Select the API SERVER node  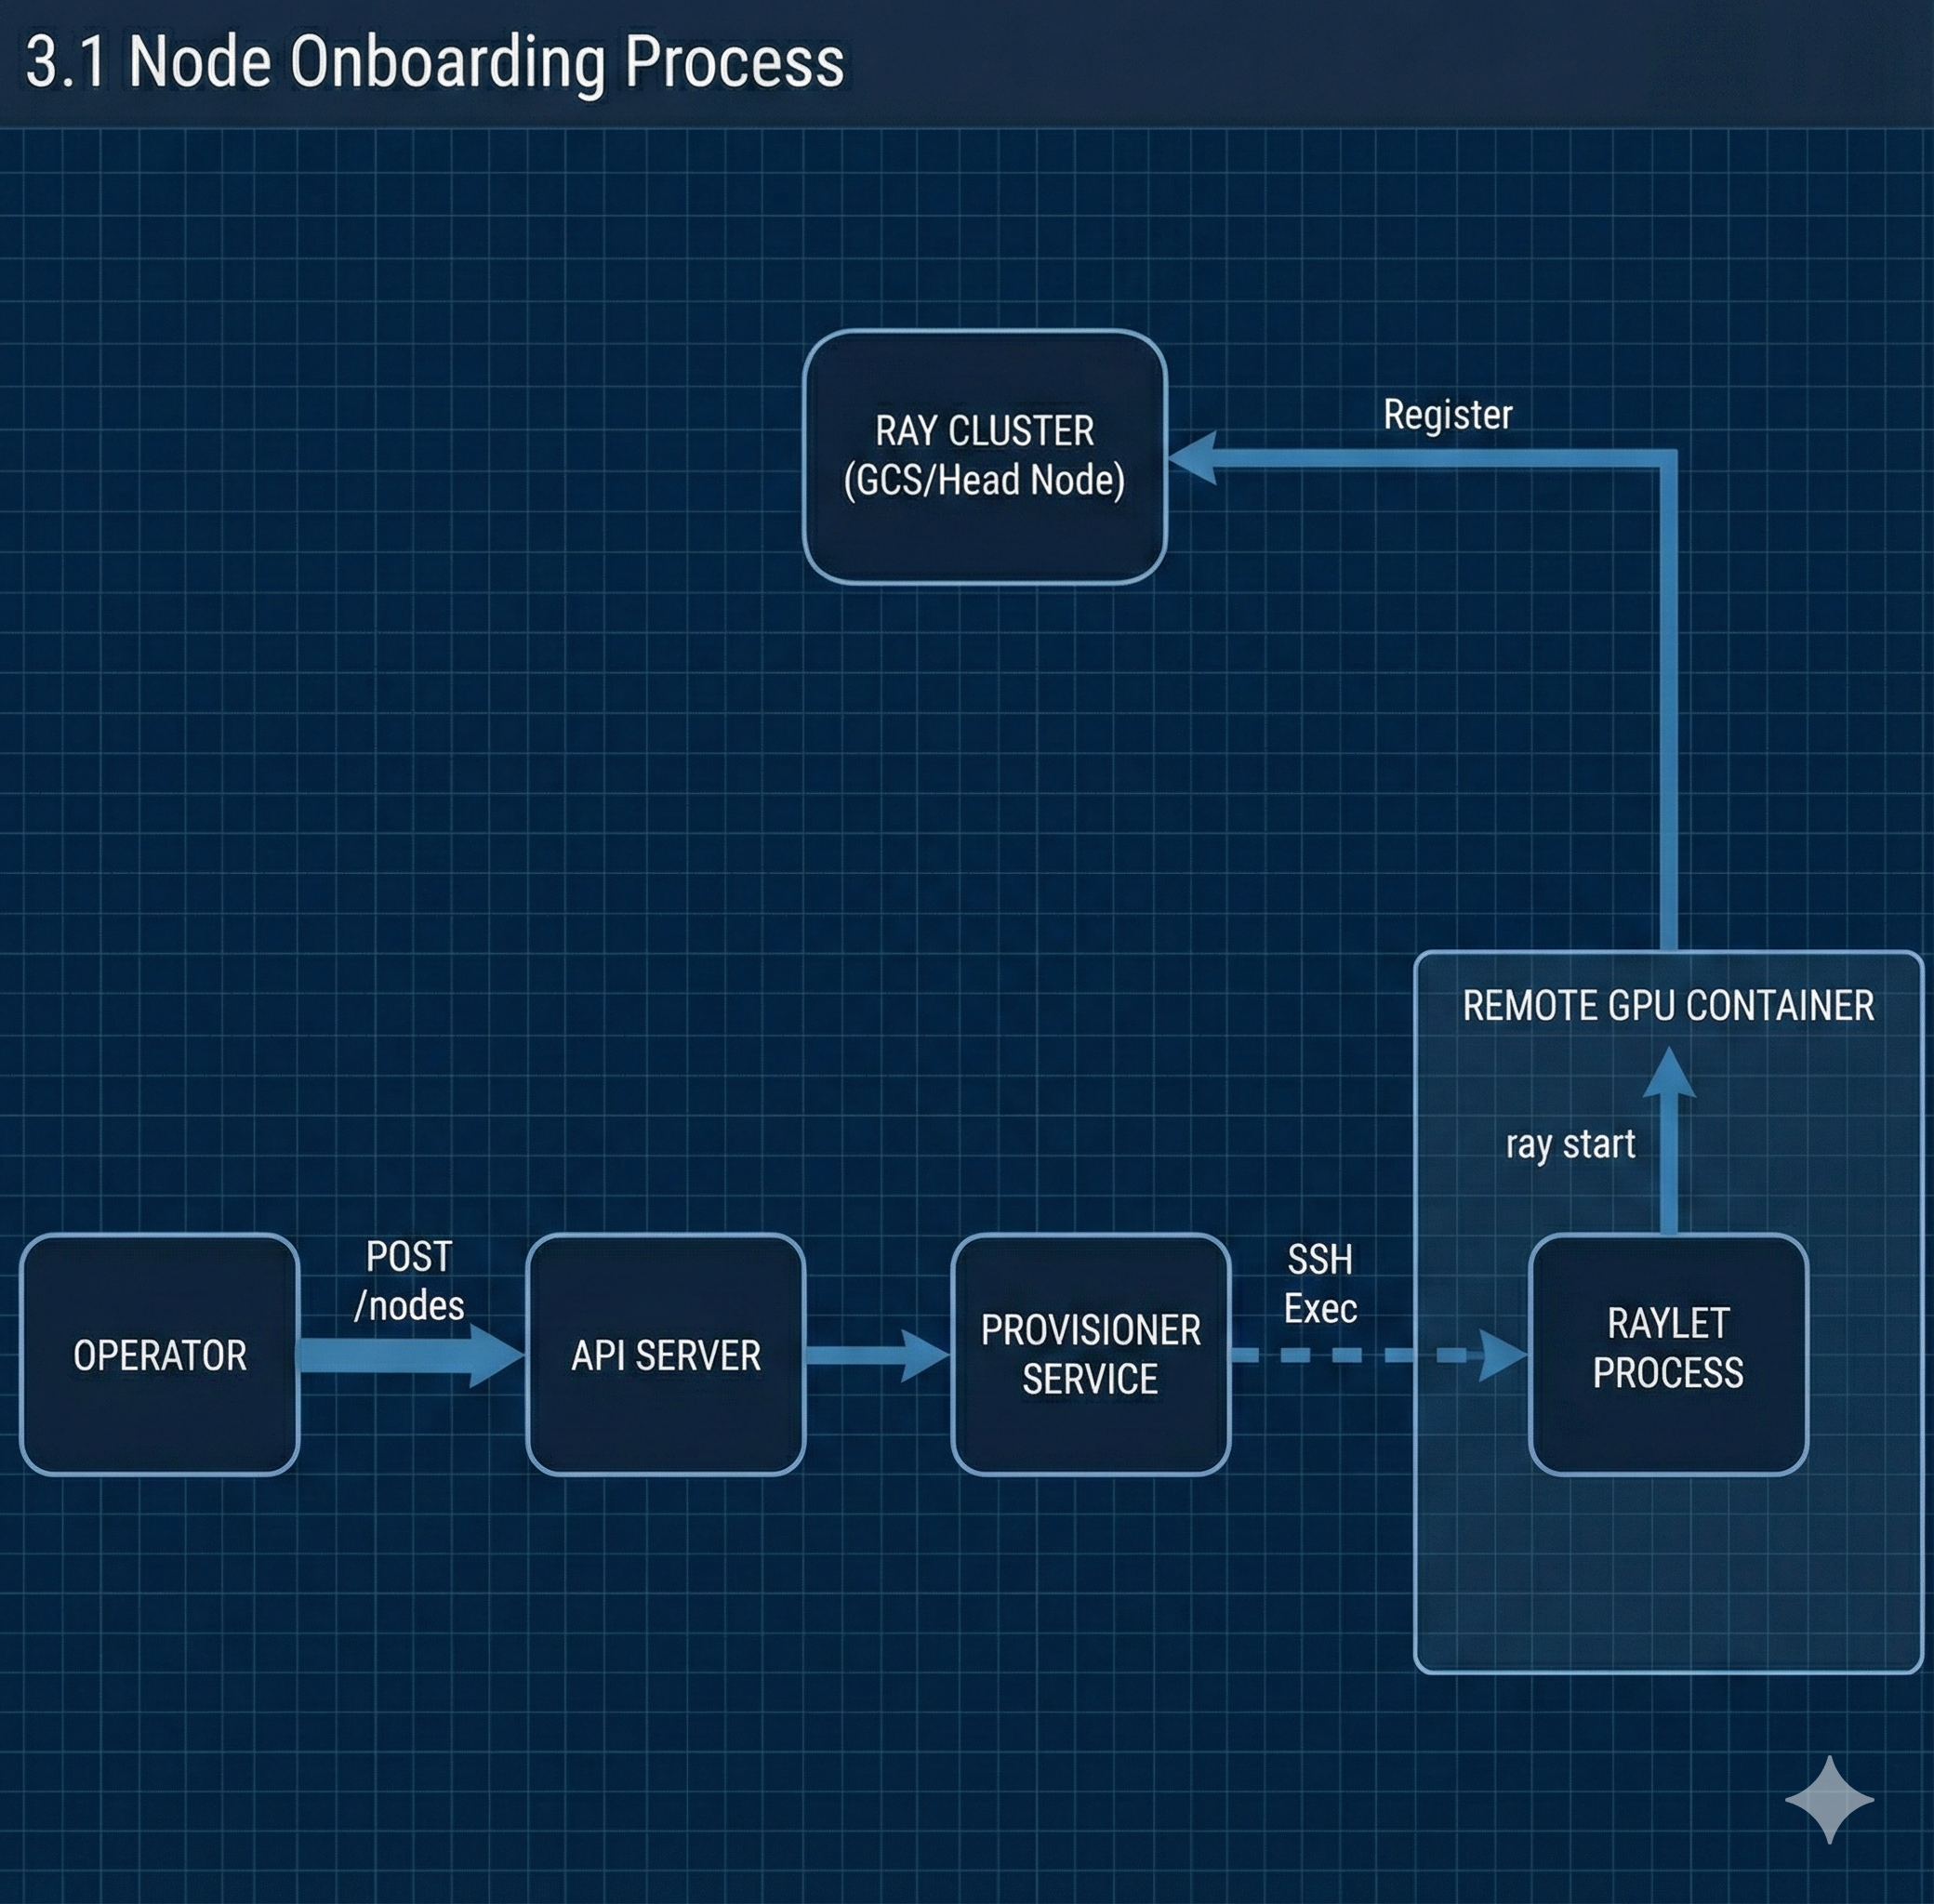pyautogui.click(x=666, y=1355)
